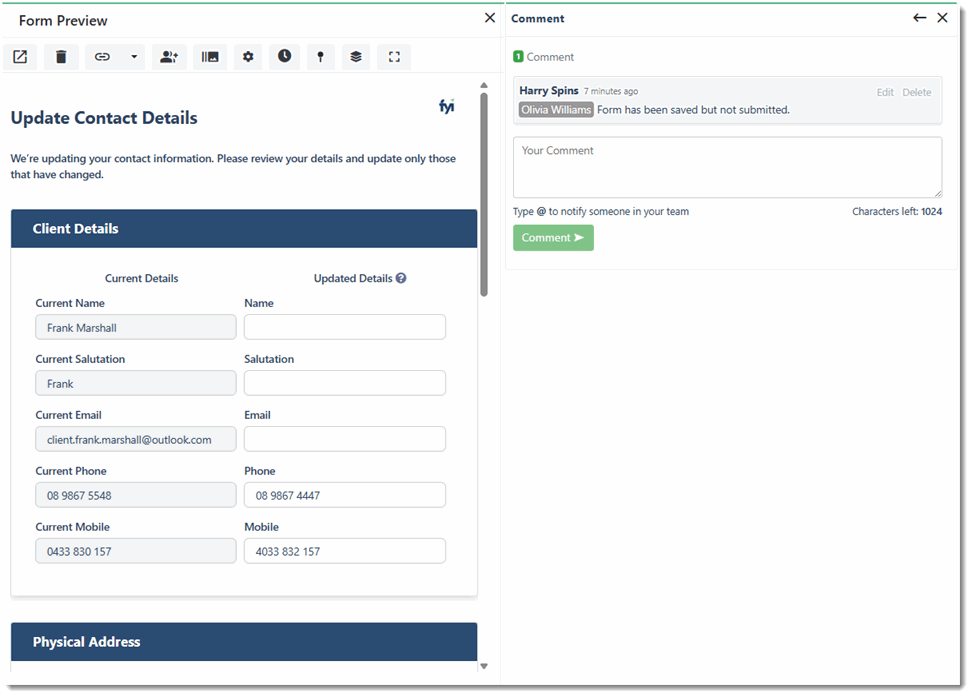Click the green comment count badge
972x697 pixels.
[x=518, y=56]
